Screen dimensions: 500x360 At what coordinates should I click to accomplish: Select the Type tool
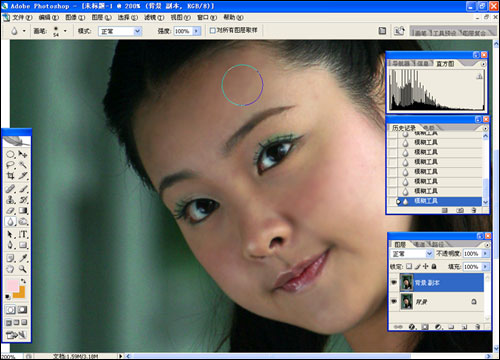click(x=23, y=234)
